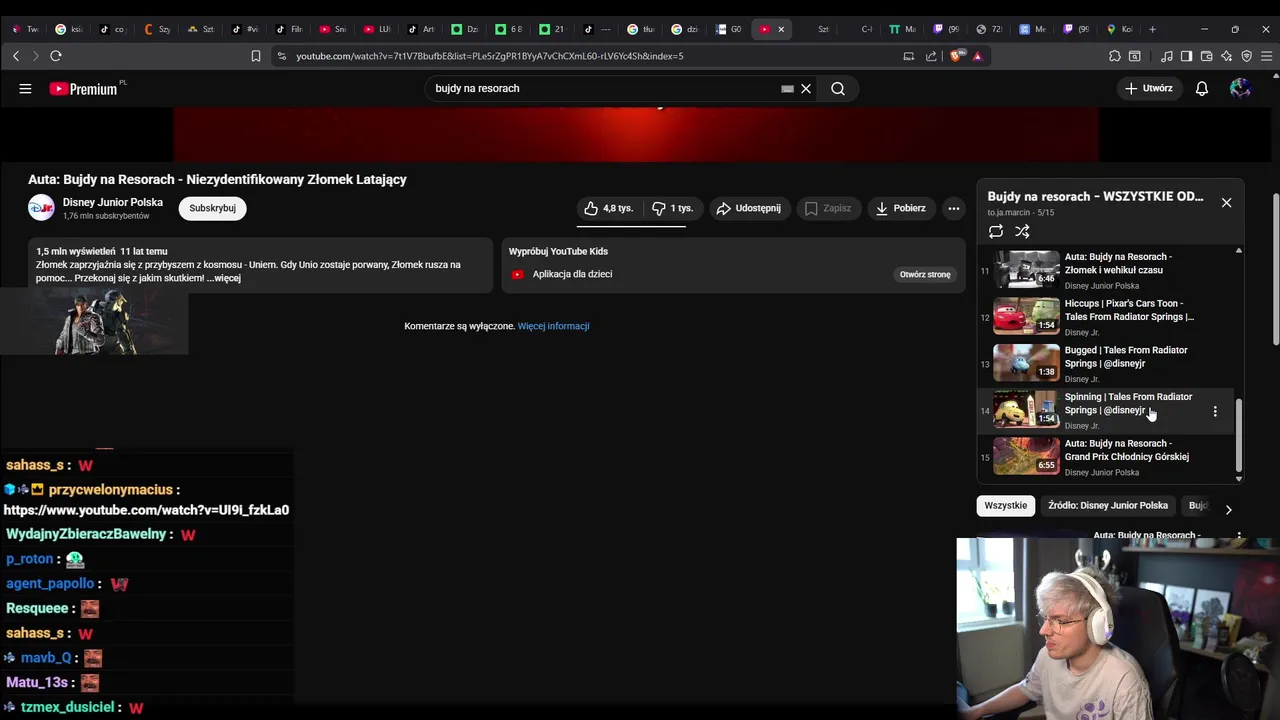Open Leo AI sparkle icon in toolbar
The width and height of the screenshot is (1280, 720).
click(1227, 56)
